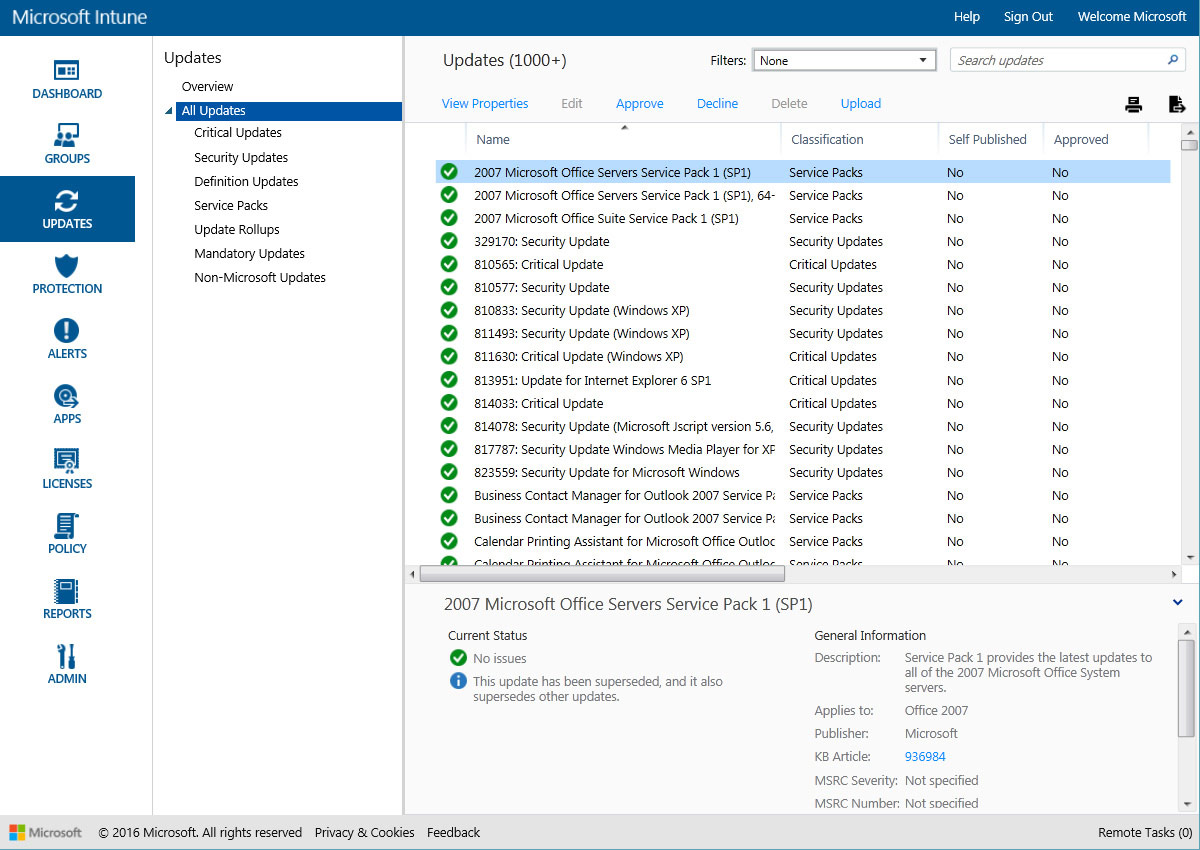The image size is (1200, 850).
Task: Show Service Packs category
Action: (x=231, y=205)
